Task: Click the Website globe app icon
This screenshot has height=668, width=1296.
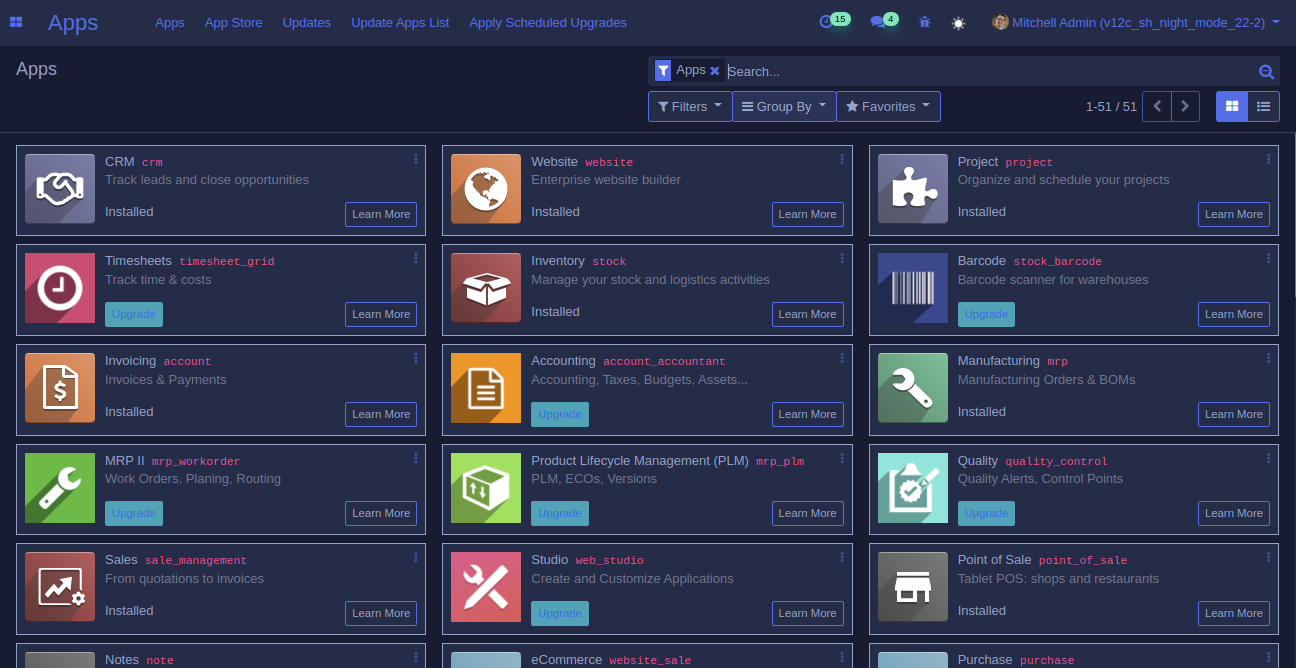Action: (x=486, y=188)
